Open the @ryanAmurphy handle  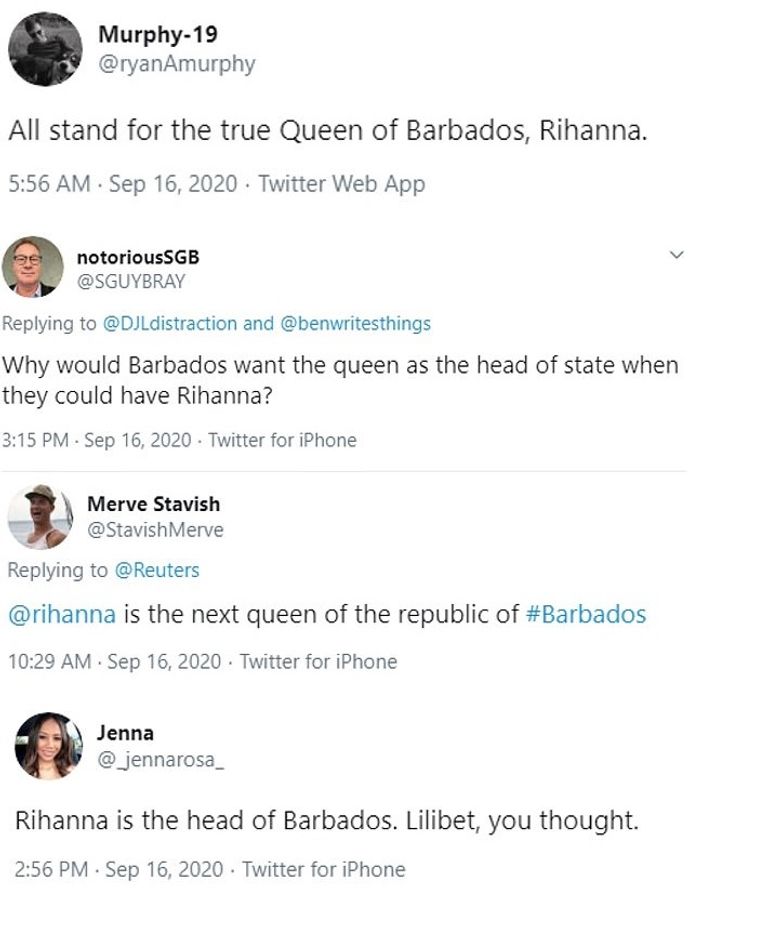click(x=176, y=64)
